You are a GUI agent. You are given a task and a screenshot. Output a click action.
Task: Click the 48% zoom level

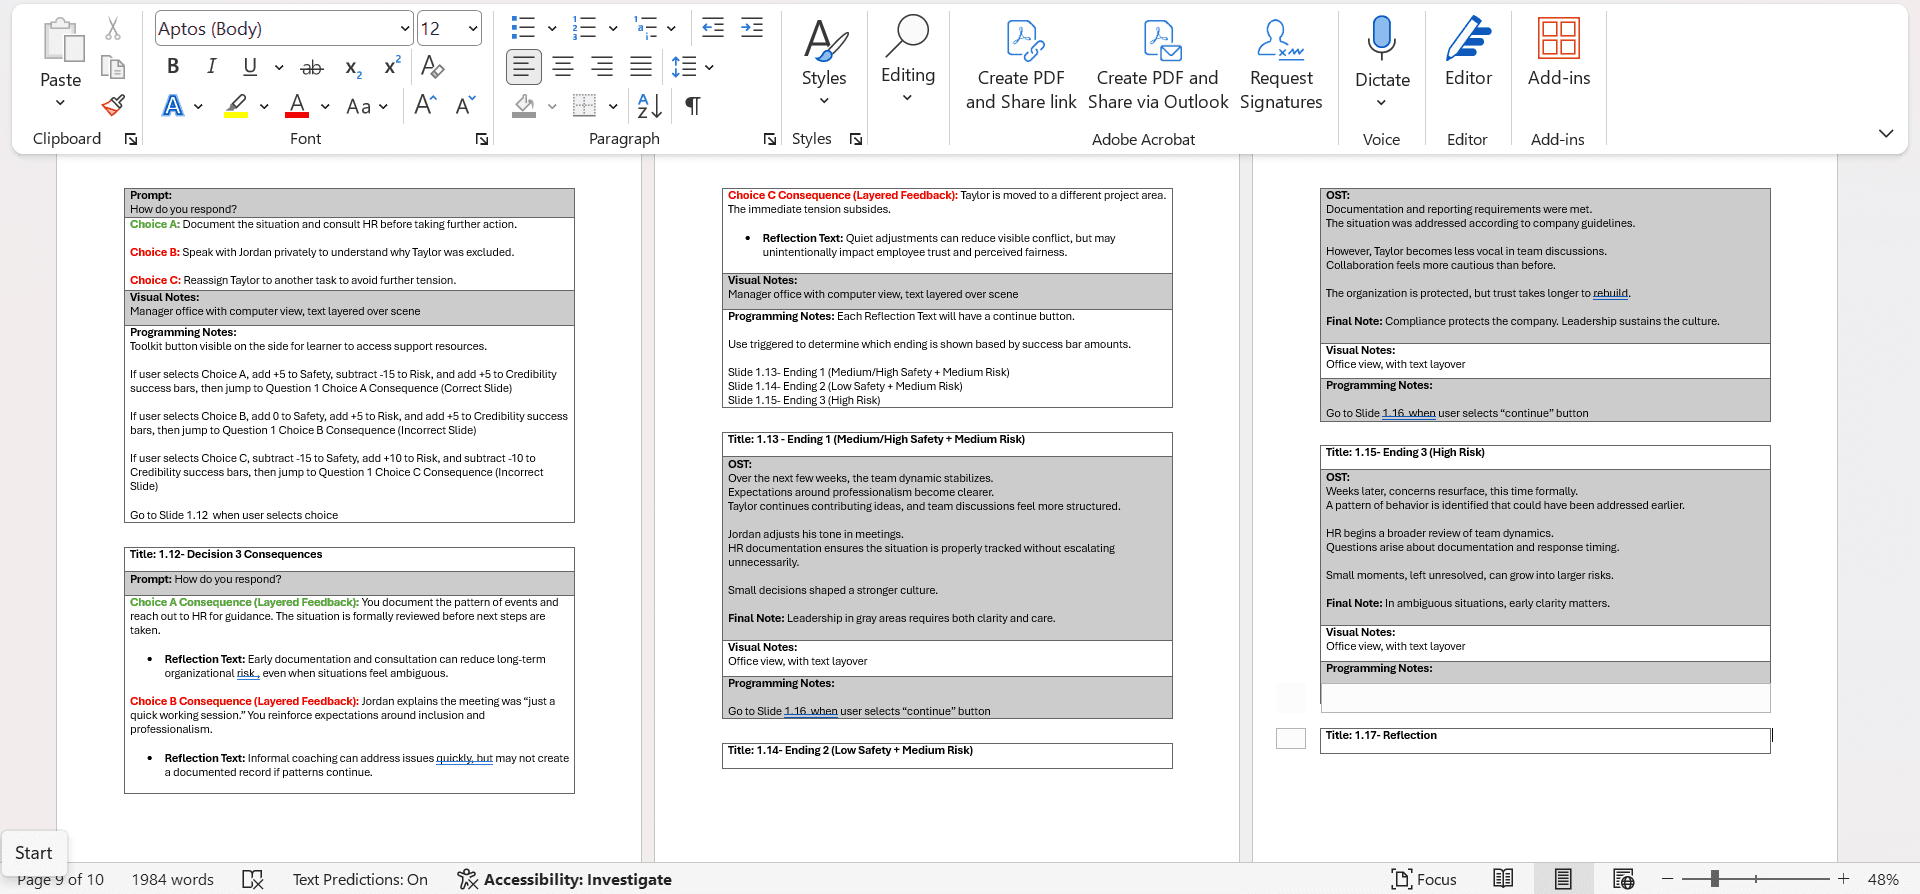point(1883,879)
